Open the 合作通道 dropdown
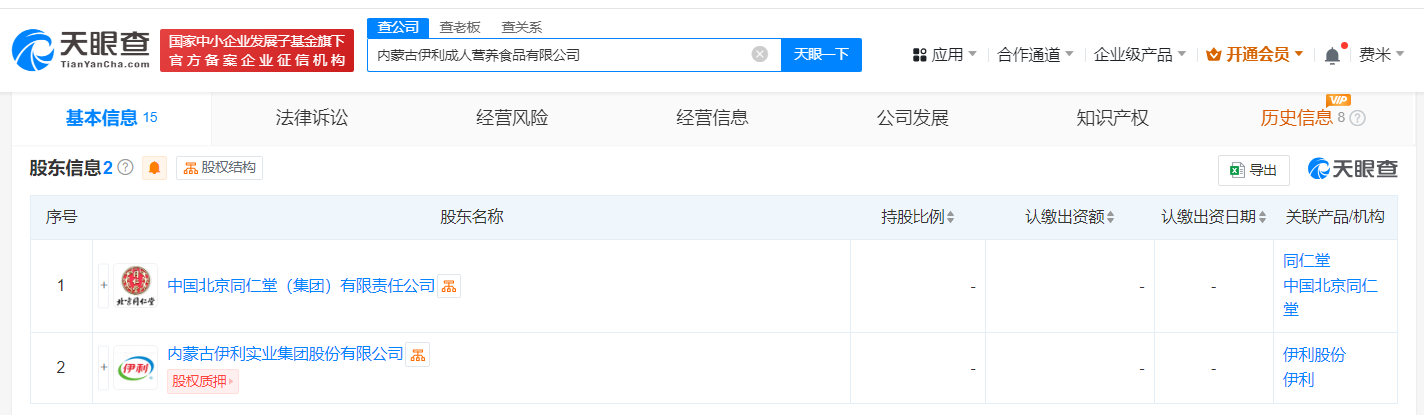 tap(1035, 55)
